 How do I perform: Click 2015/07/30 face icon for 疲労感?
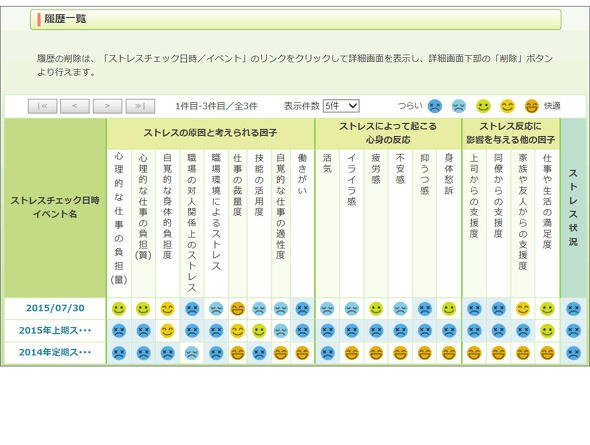coord(376,309)
